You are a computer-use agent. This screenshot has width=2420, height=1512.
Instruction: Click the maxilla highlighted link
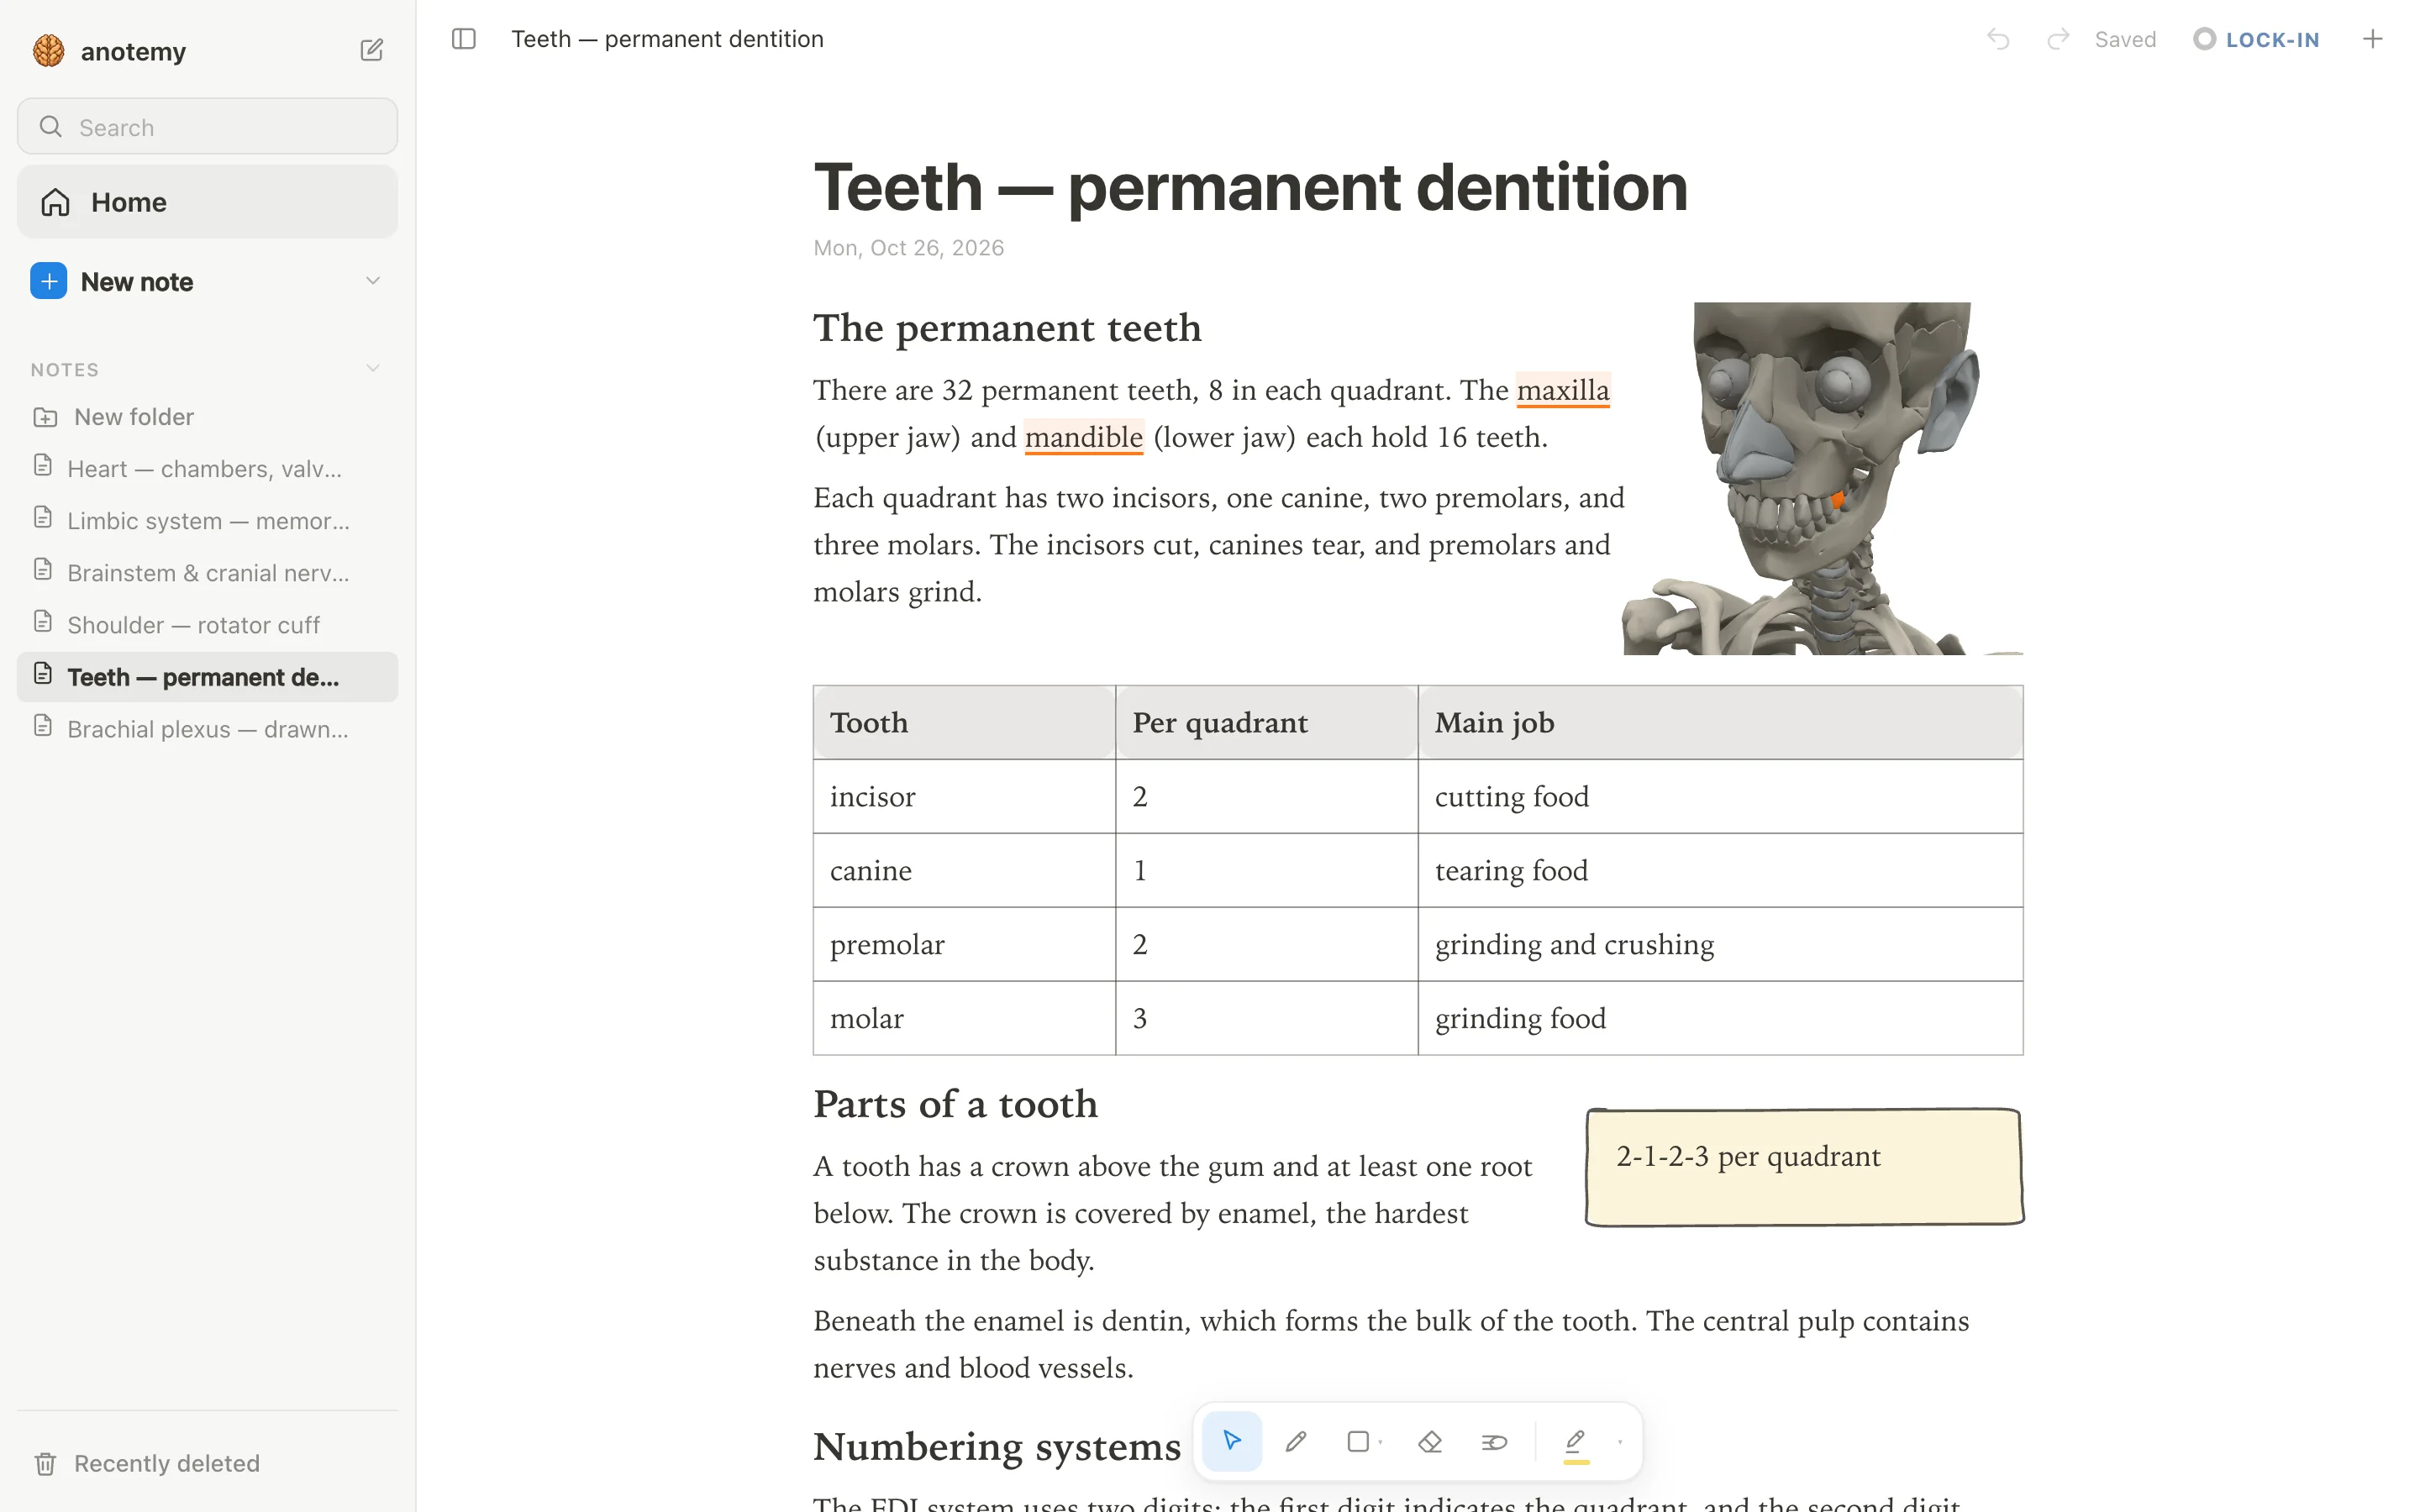point(1563,390)
